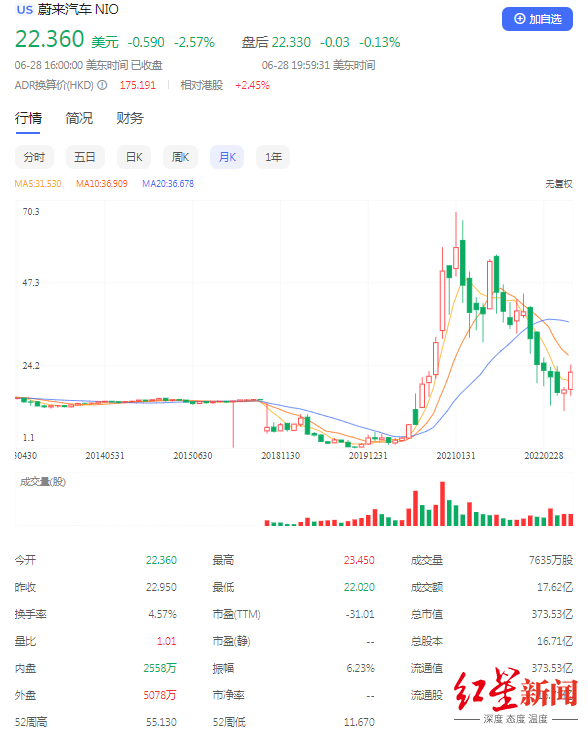This screenshot has width=588, height=735.
Task: Select the 月K chart period
Action: 227,157
